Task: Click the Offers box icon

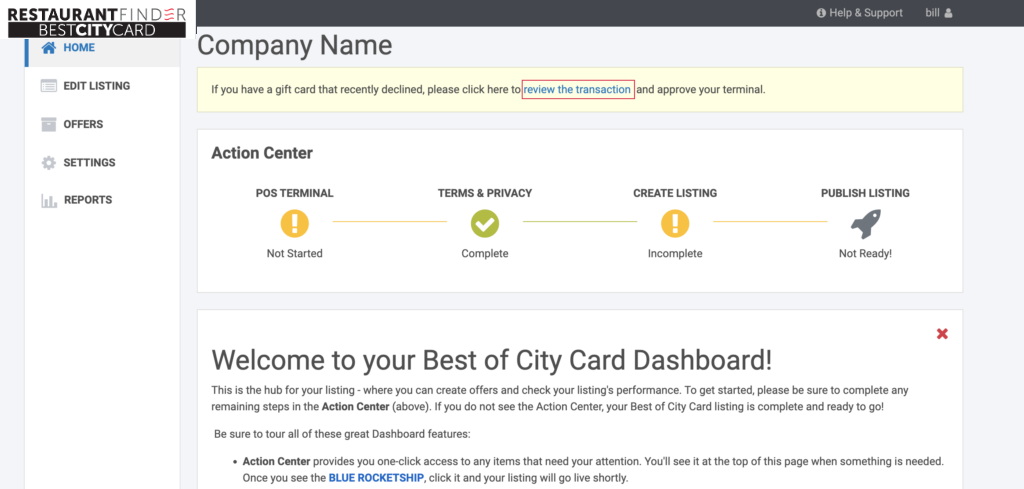Action: [48, 124]
